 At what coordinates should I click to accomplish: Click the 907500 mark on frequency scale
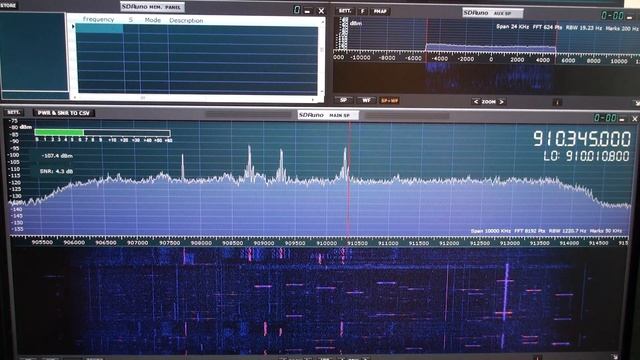169,243
